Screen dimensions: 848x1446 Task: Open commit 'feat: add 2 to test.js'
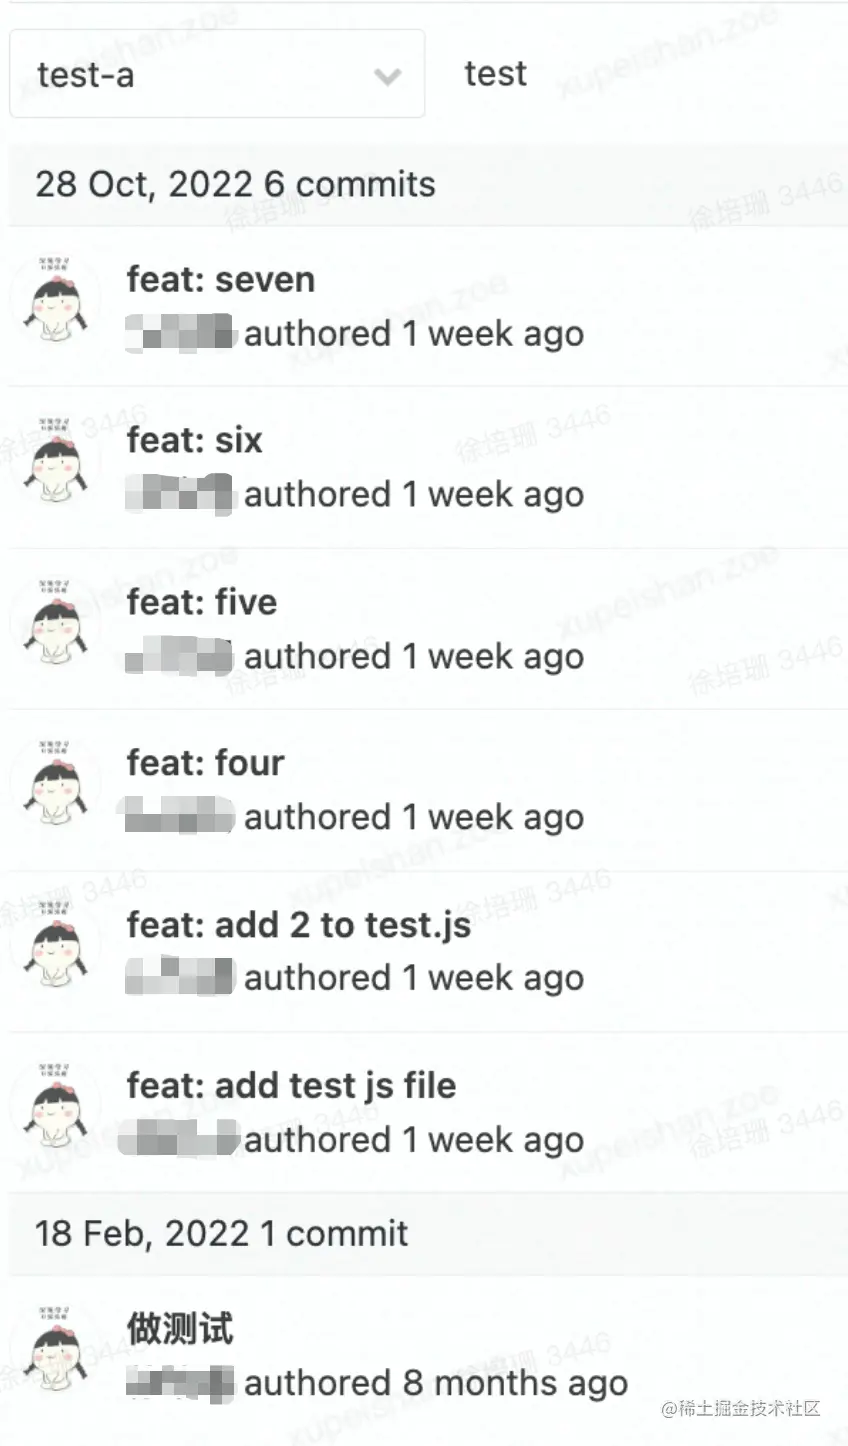(298, 925)
